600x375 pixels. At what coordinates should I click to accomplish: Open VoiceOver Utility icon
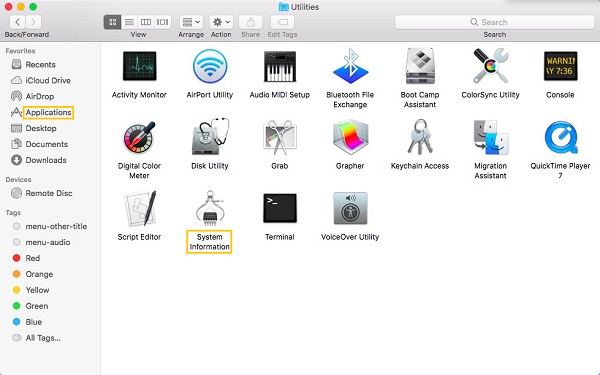pyautogui.click(x=350, y=208)
